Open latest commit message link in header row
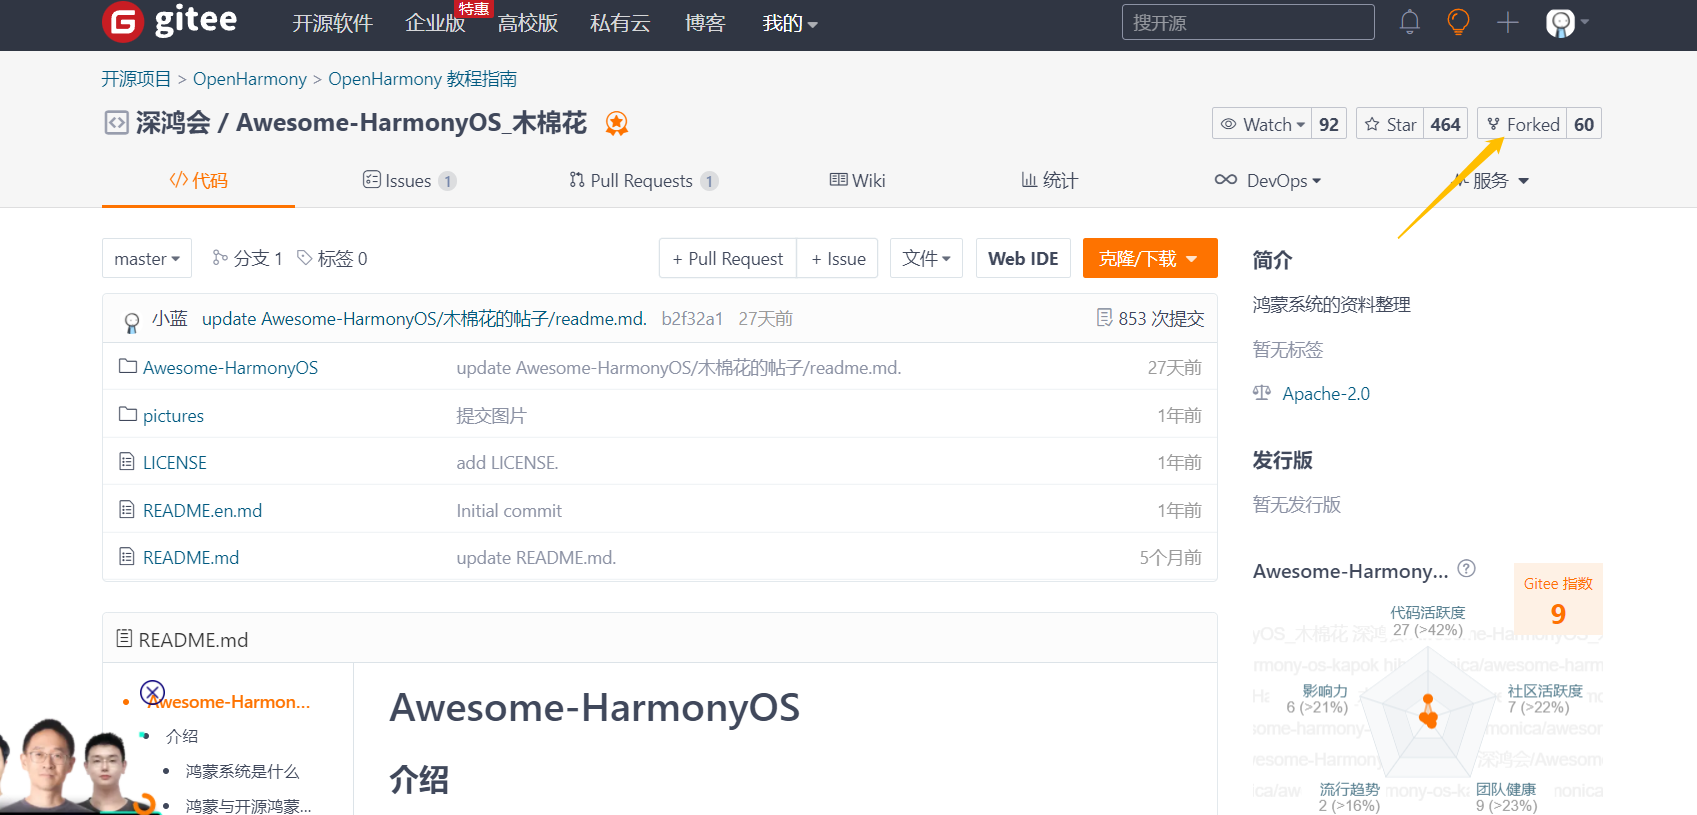This screenshot has height=815, width=1697. point(424,319)
